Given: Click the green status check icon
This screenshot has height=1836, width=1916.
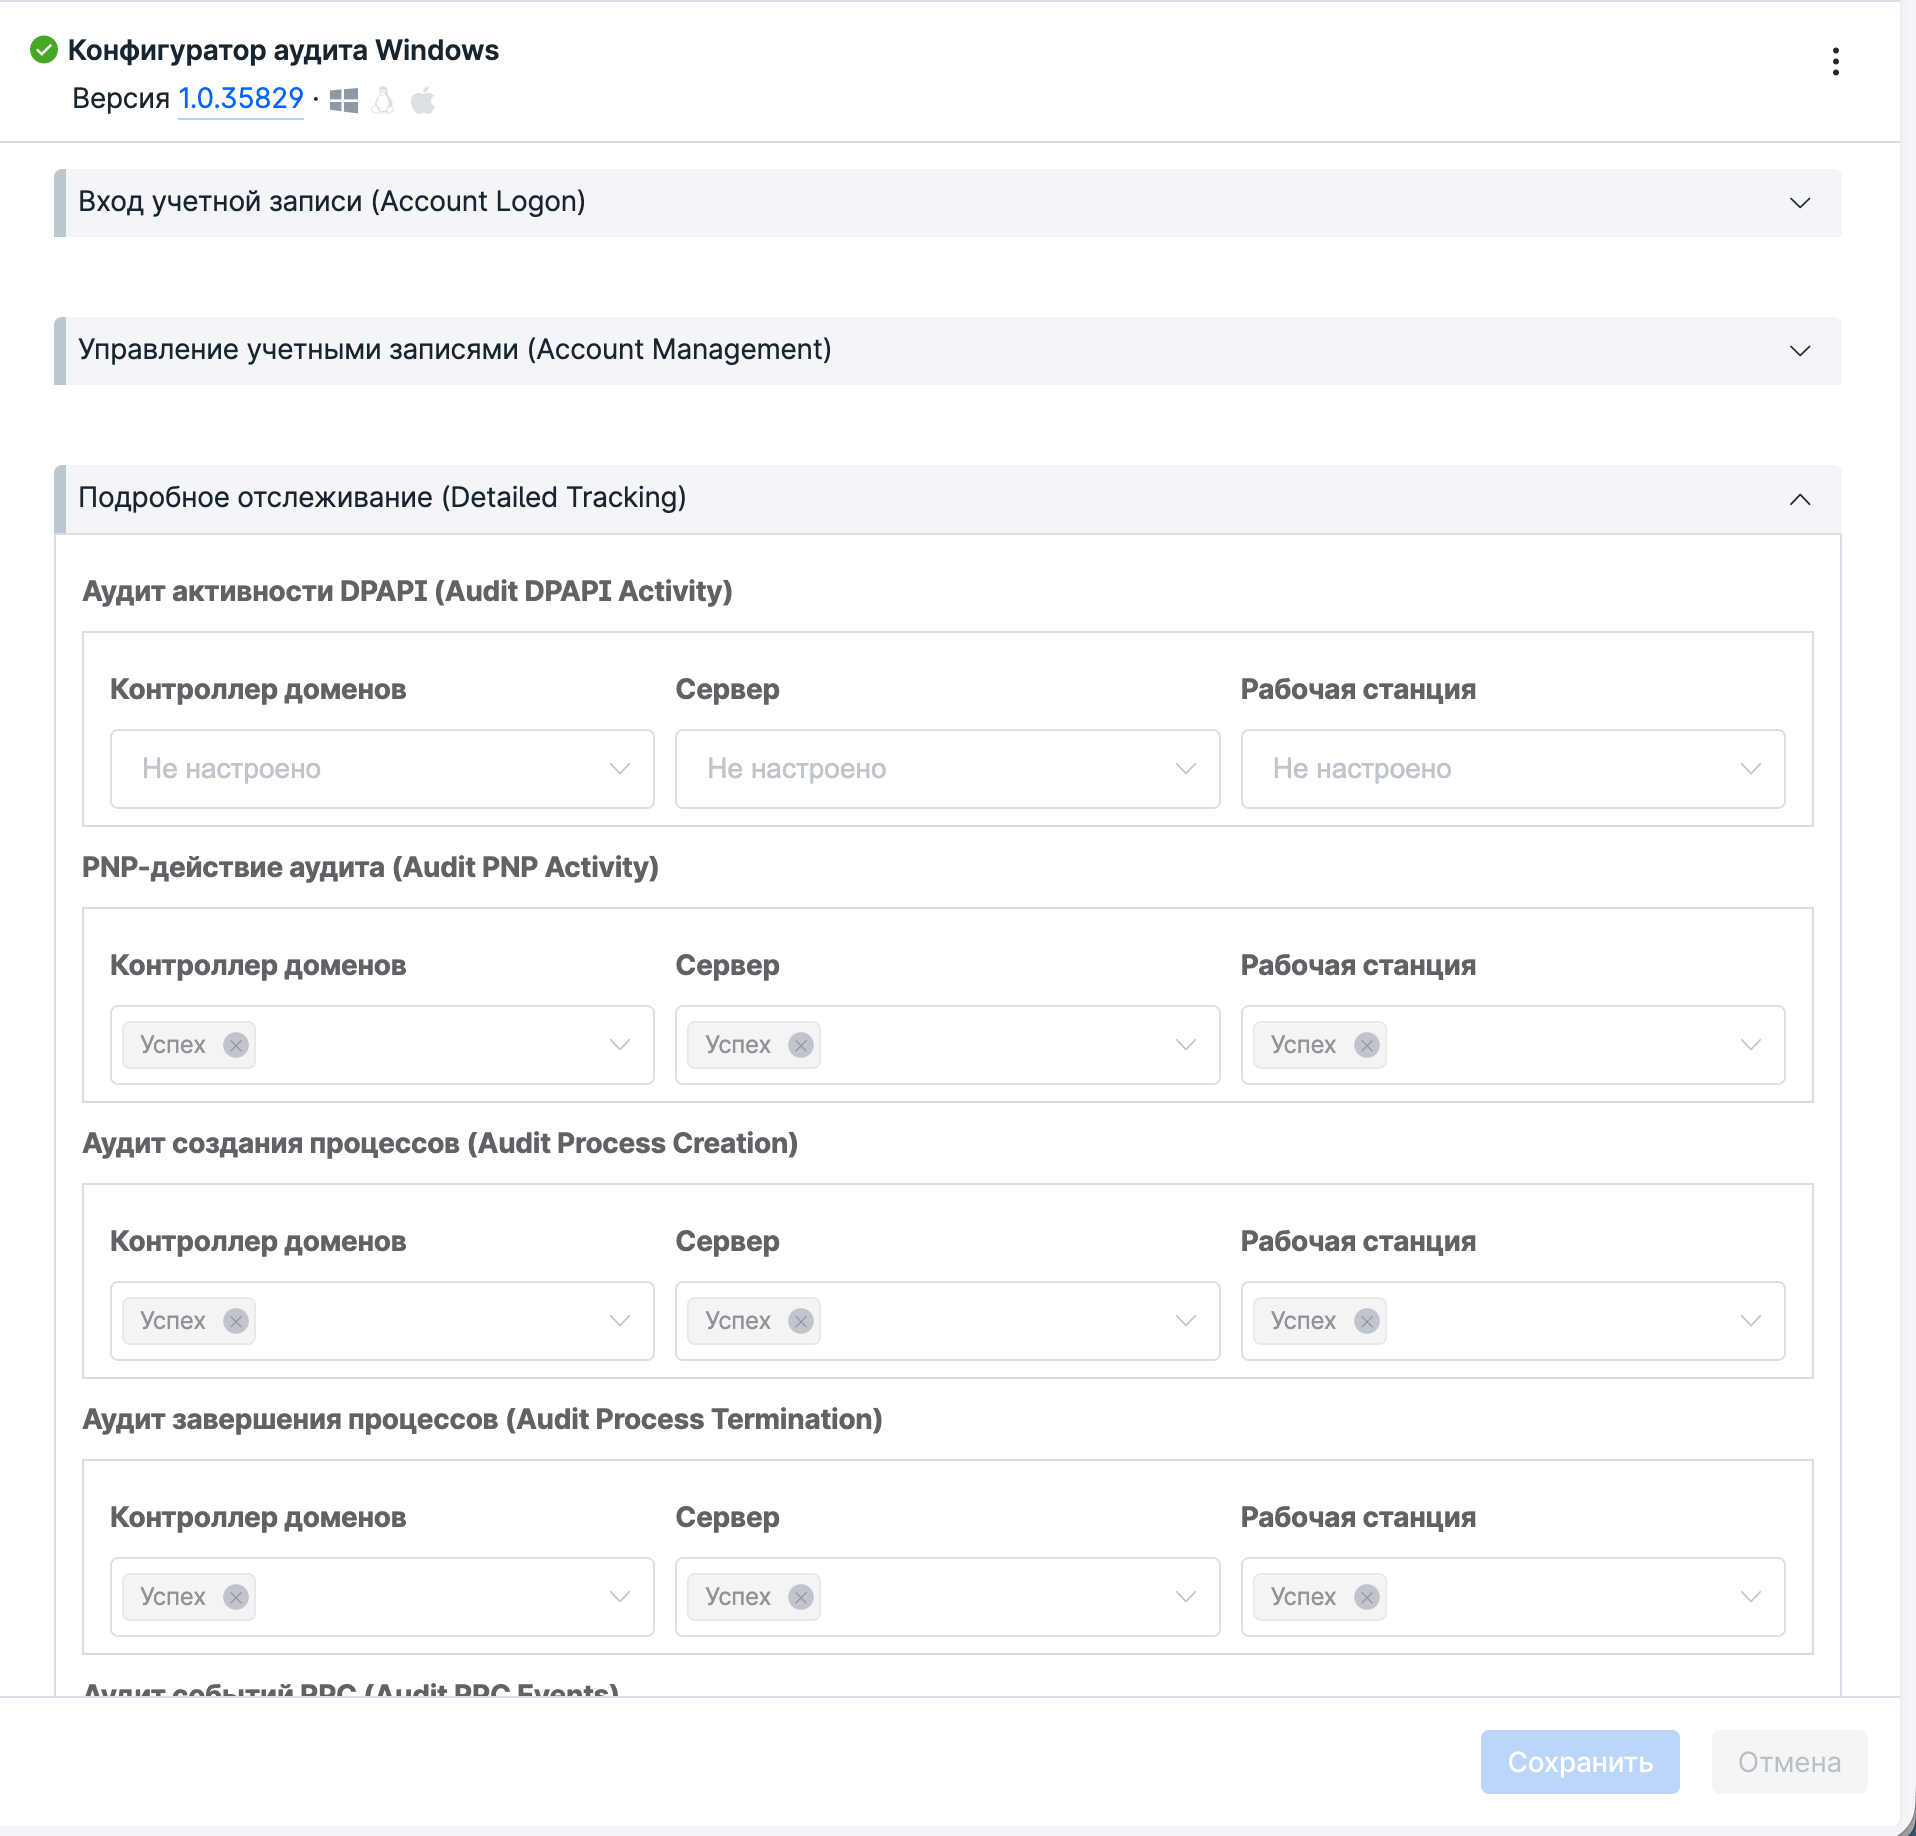Looking at the screenshot, I should click(x=44, y=50).
